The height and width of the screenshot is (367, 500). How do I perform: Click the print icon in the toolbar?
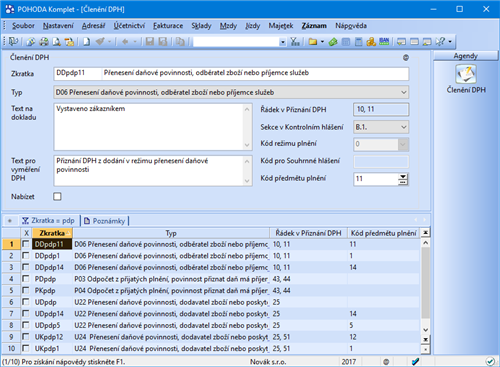click(44, 42)
